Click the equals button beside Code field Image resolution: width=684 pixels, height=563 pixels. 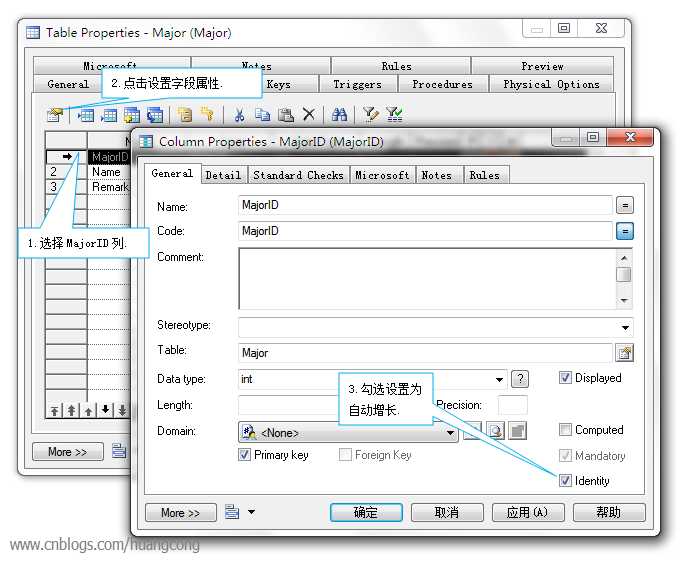pos(625,231)
